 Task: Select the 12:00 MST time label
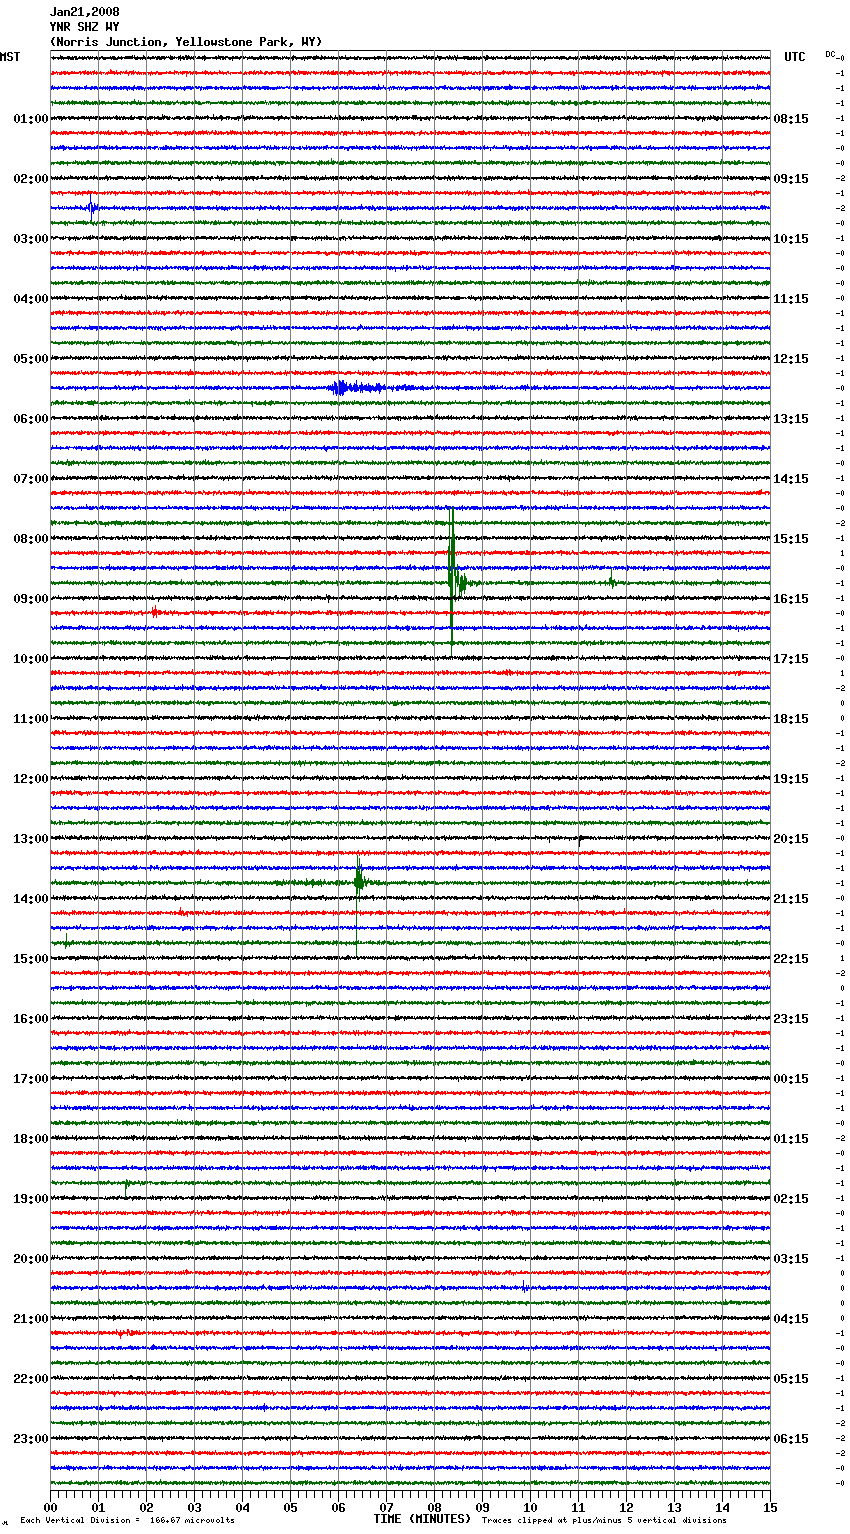31,779
